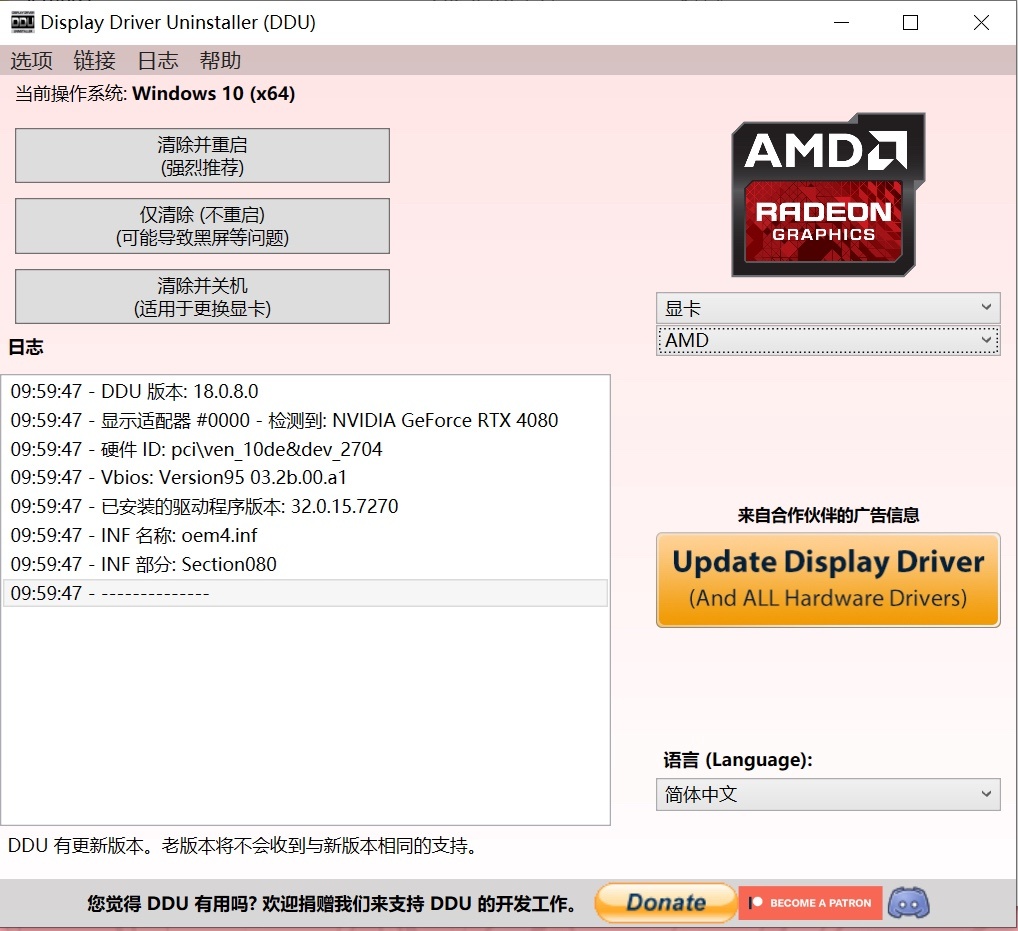Select the highlighted dashed separator log line
The width and height of the screenshot is (1018, 931).
tap(305, 593)
